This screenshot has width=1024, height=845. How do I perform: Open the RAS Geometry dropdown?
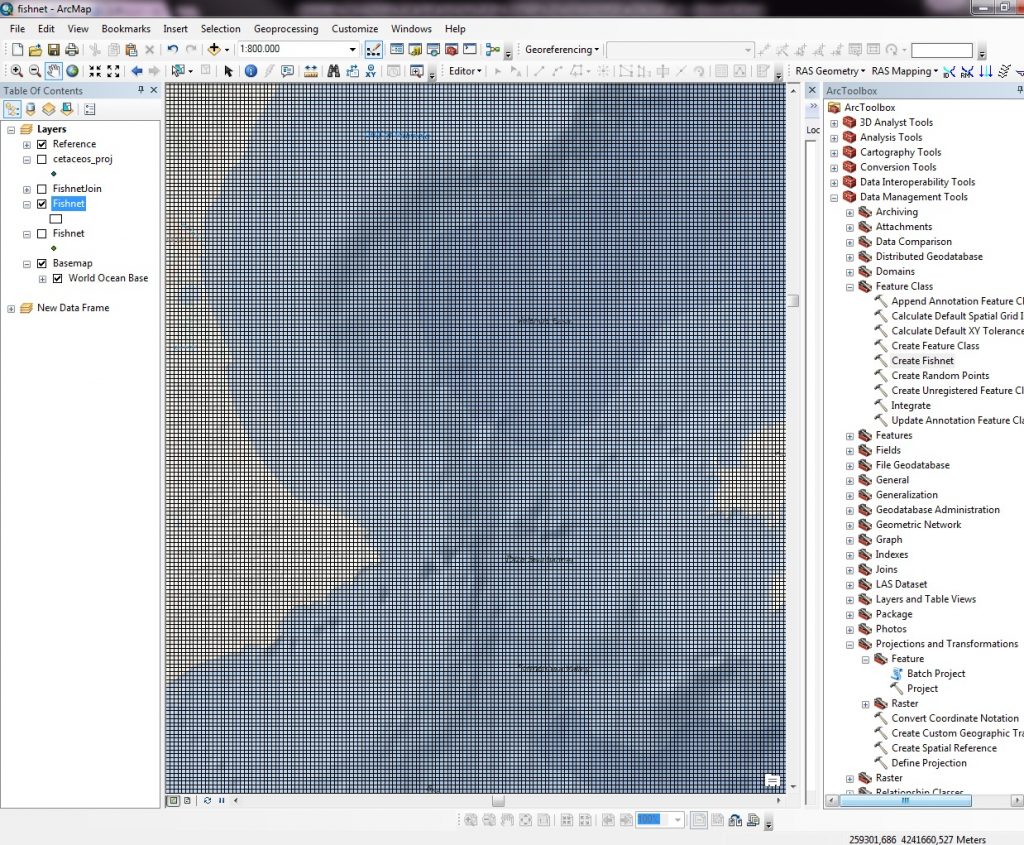click(x=829, y=71)
